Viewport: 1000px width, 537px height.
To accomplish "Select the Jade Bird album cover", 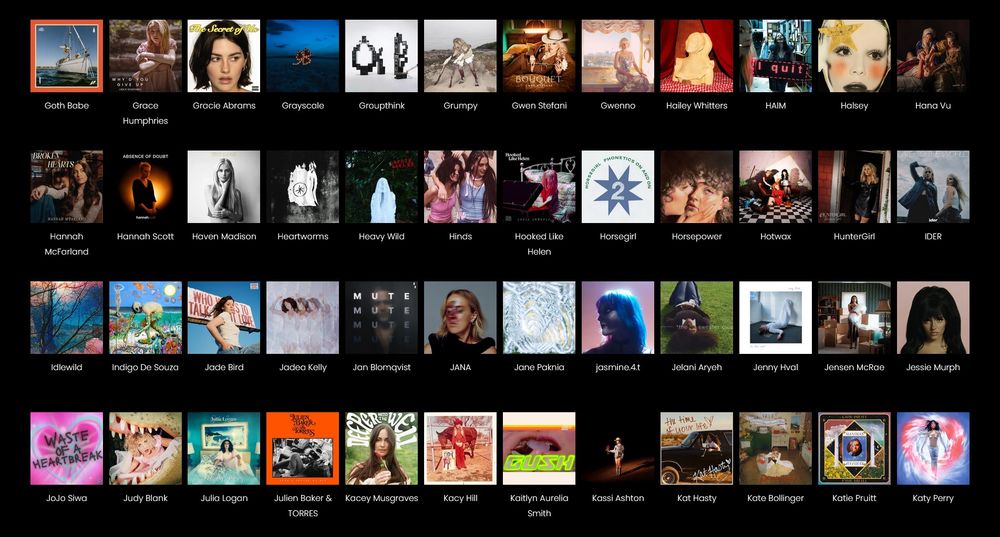I will pos(224,318).
